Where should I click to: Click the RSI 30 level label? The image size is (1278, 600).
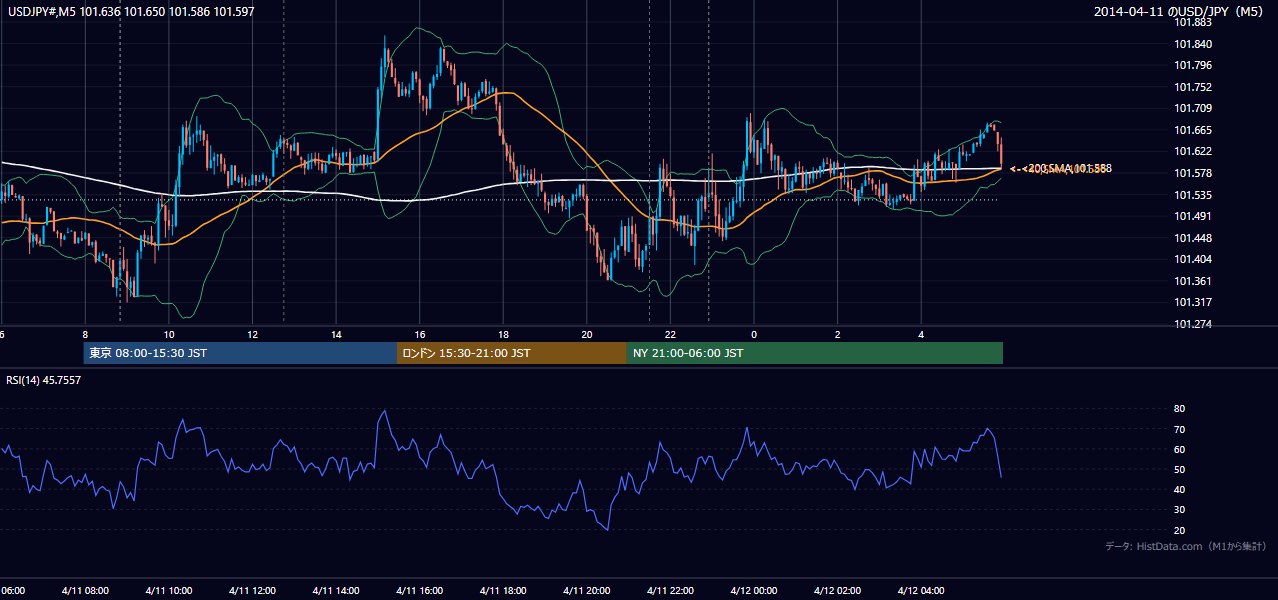pos(1179,510)
